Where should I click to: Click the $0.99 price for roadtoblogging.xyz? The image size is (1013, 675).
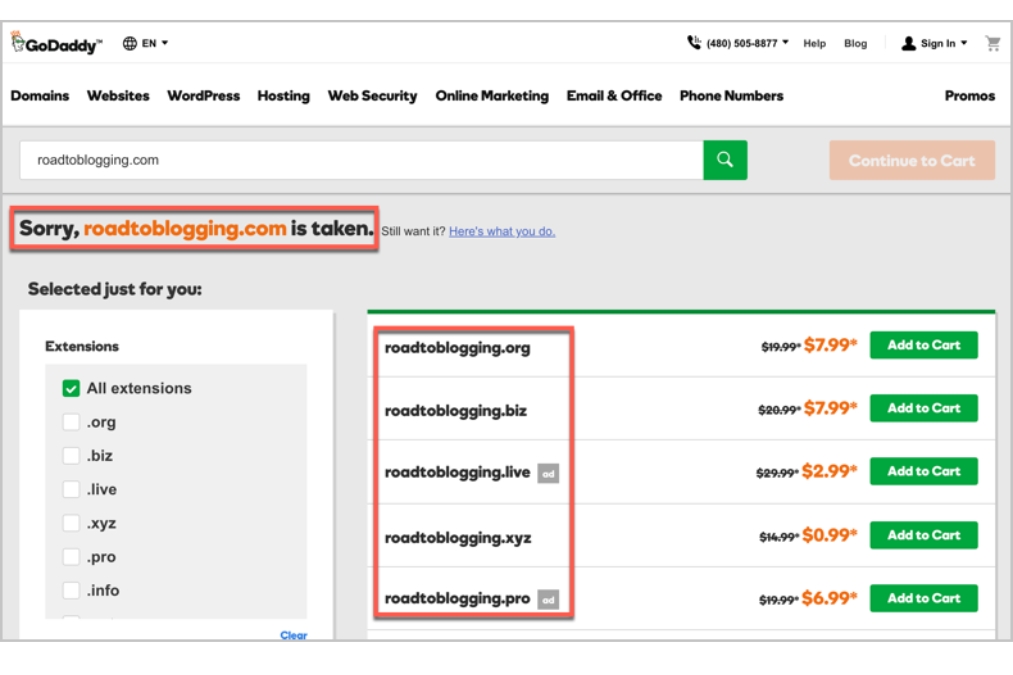click(830, 535)
